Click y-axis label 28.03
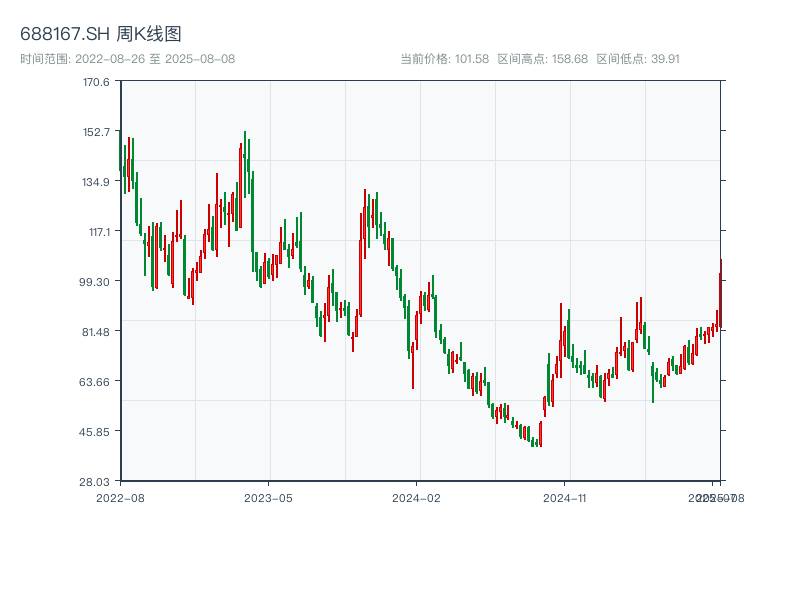The height and width of the screenshot is (600, 800). [x=94, y=482]
